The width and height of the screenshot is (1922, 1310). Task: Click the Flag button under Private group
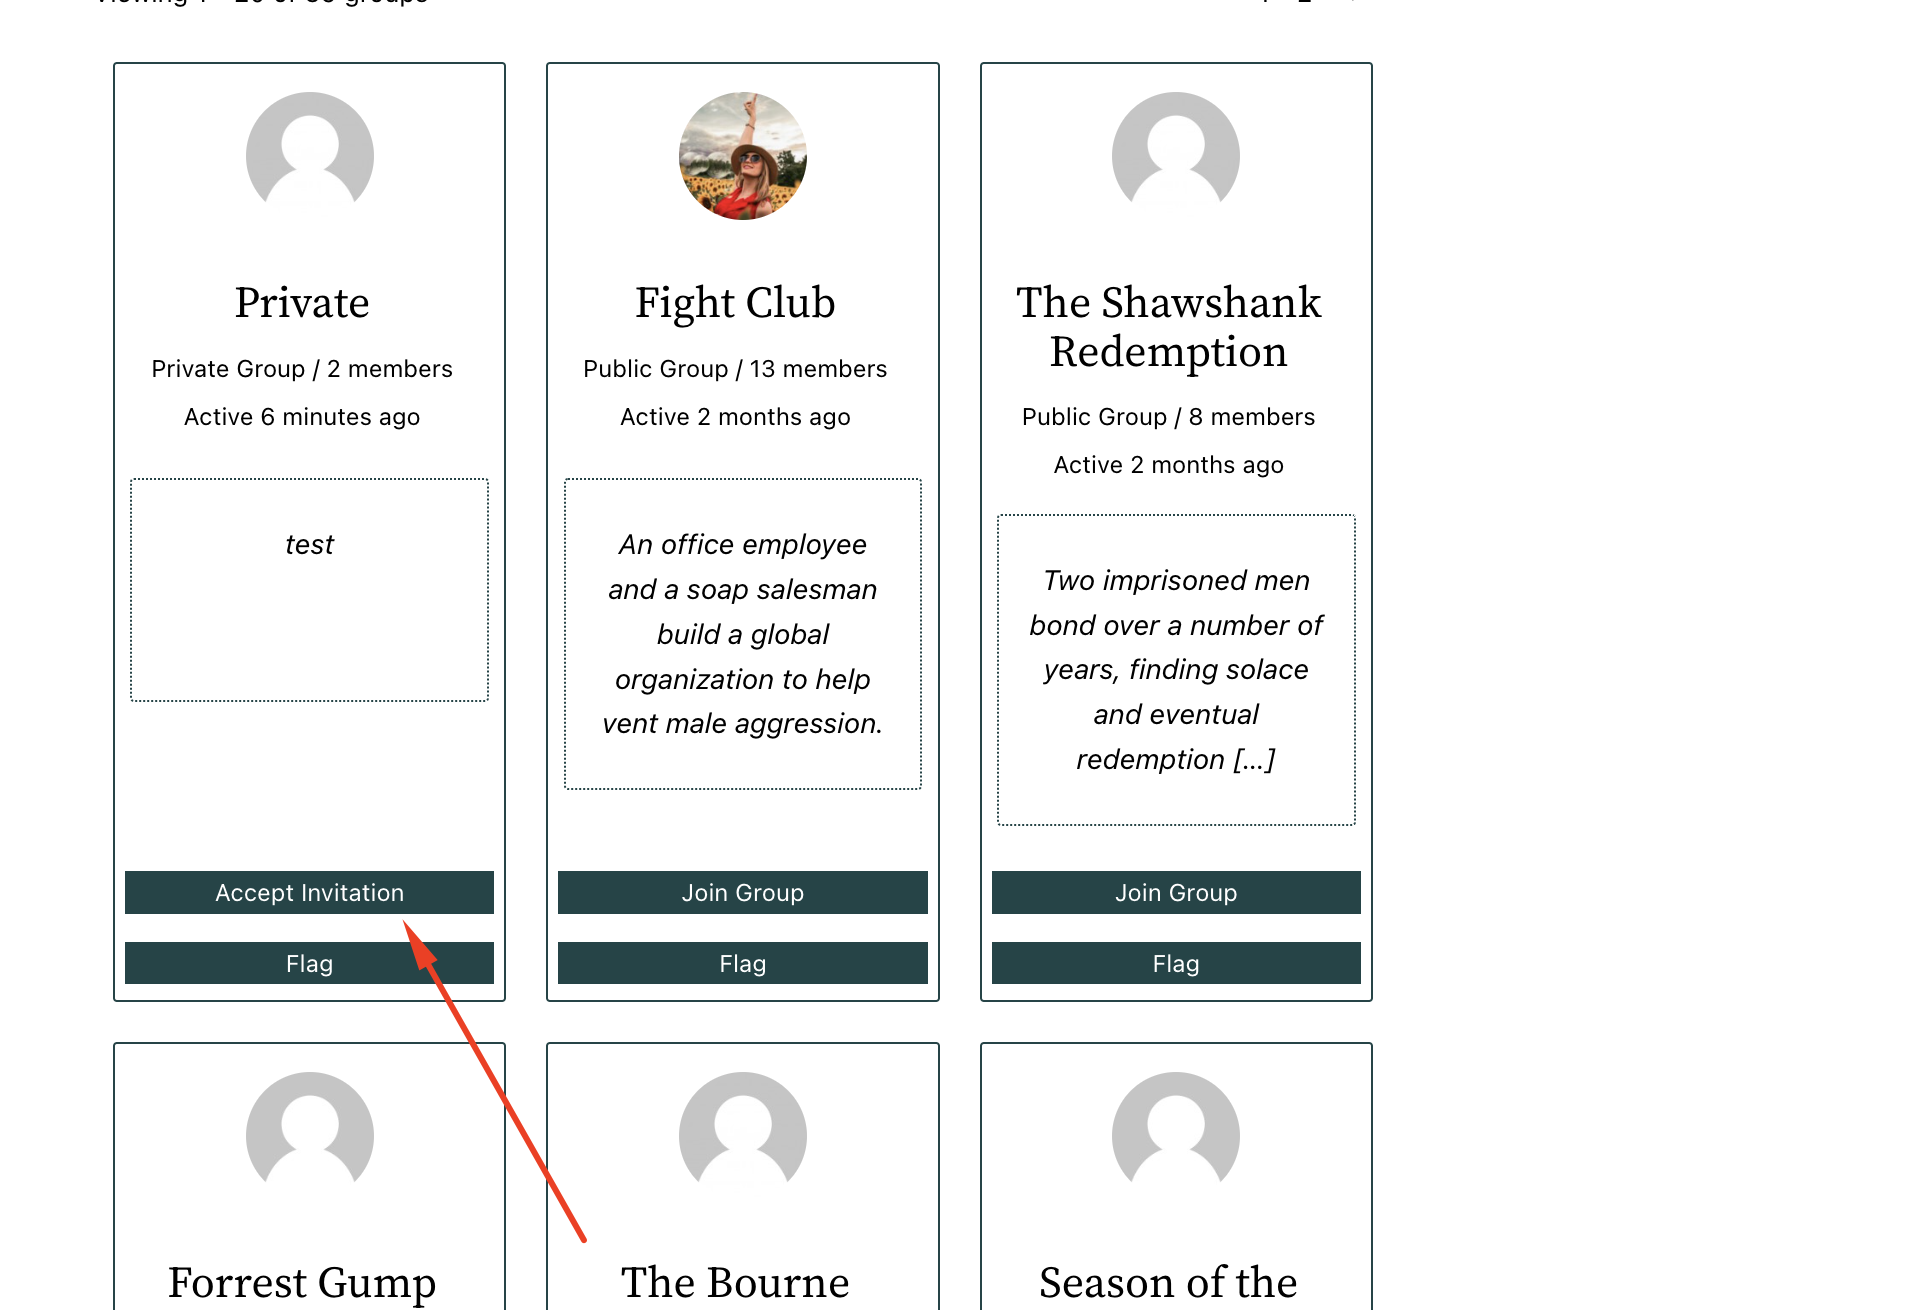coord(308,962)
